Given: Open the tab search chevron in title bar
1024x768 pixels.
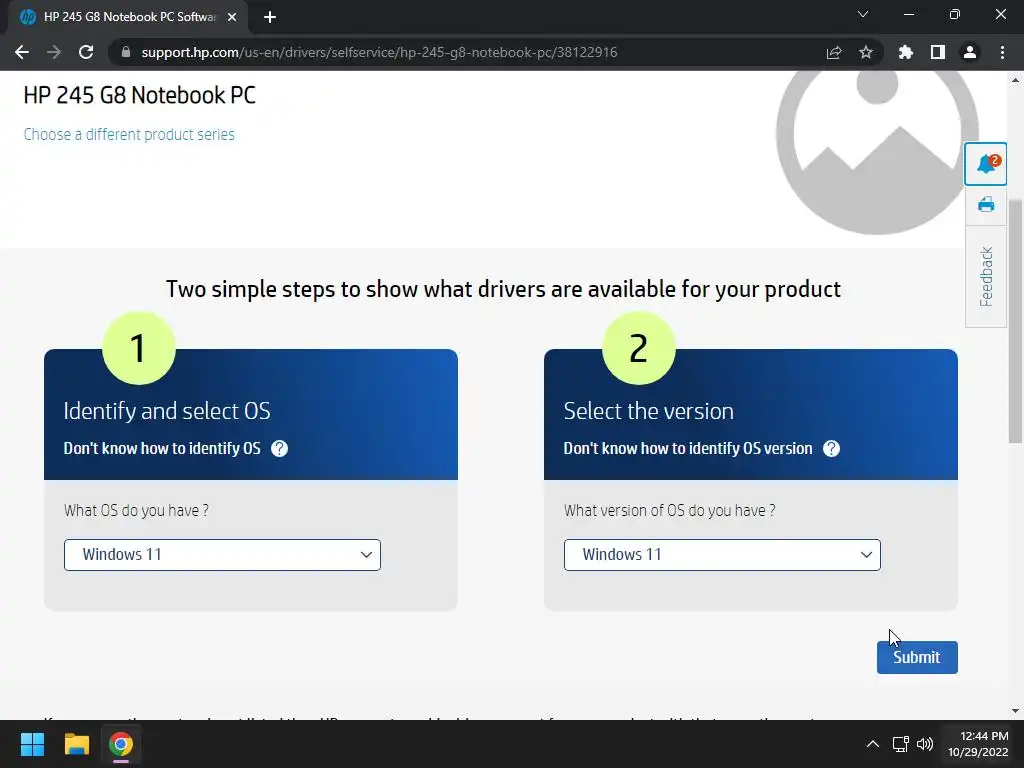Looking at the screenshot, I should (x=863, y=14).
